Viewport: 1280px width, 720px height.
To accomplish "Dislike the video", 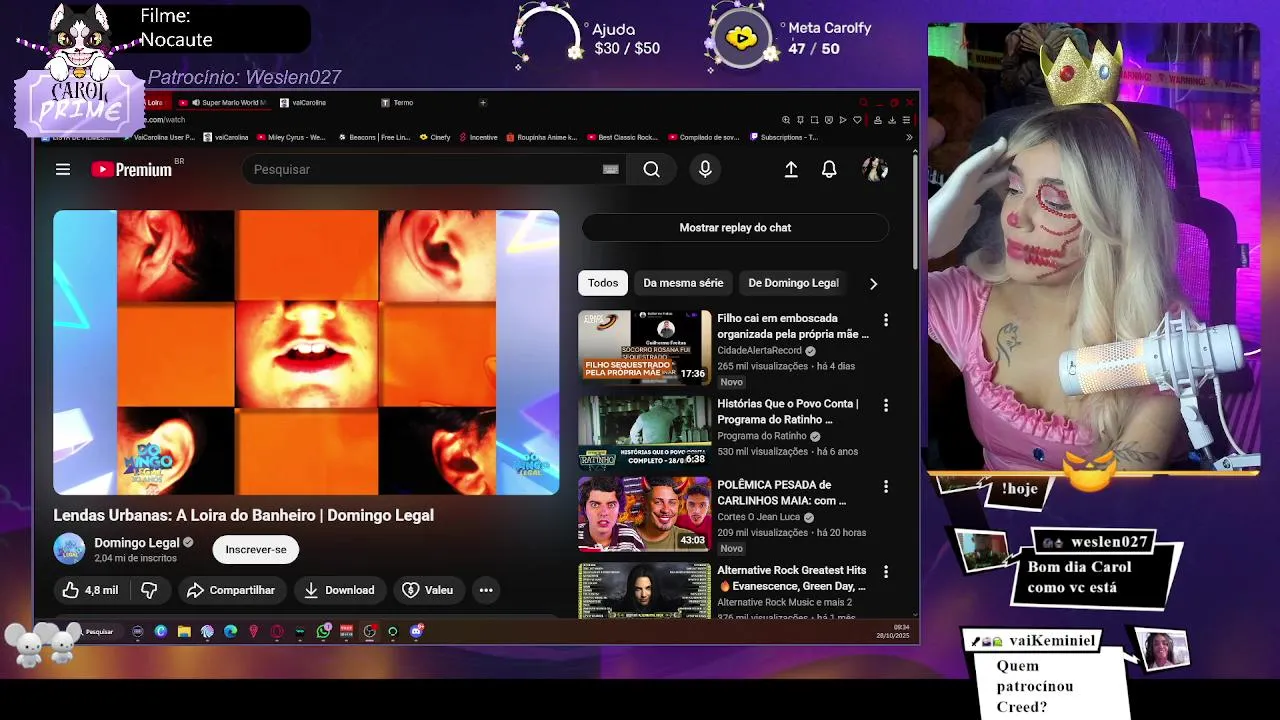I will (149, 590).
